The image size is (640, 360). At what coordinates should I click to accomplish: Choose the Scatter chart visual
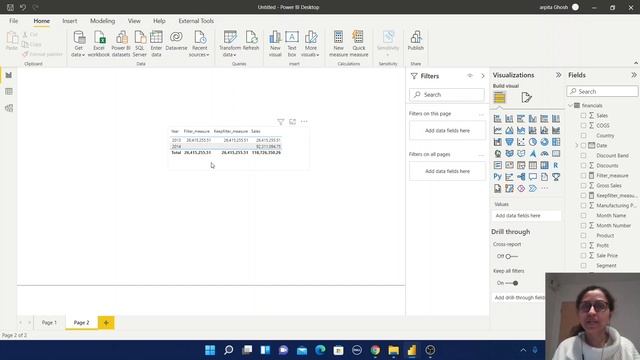pos(521,142)
